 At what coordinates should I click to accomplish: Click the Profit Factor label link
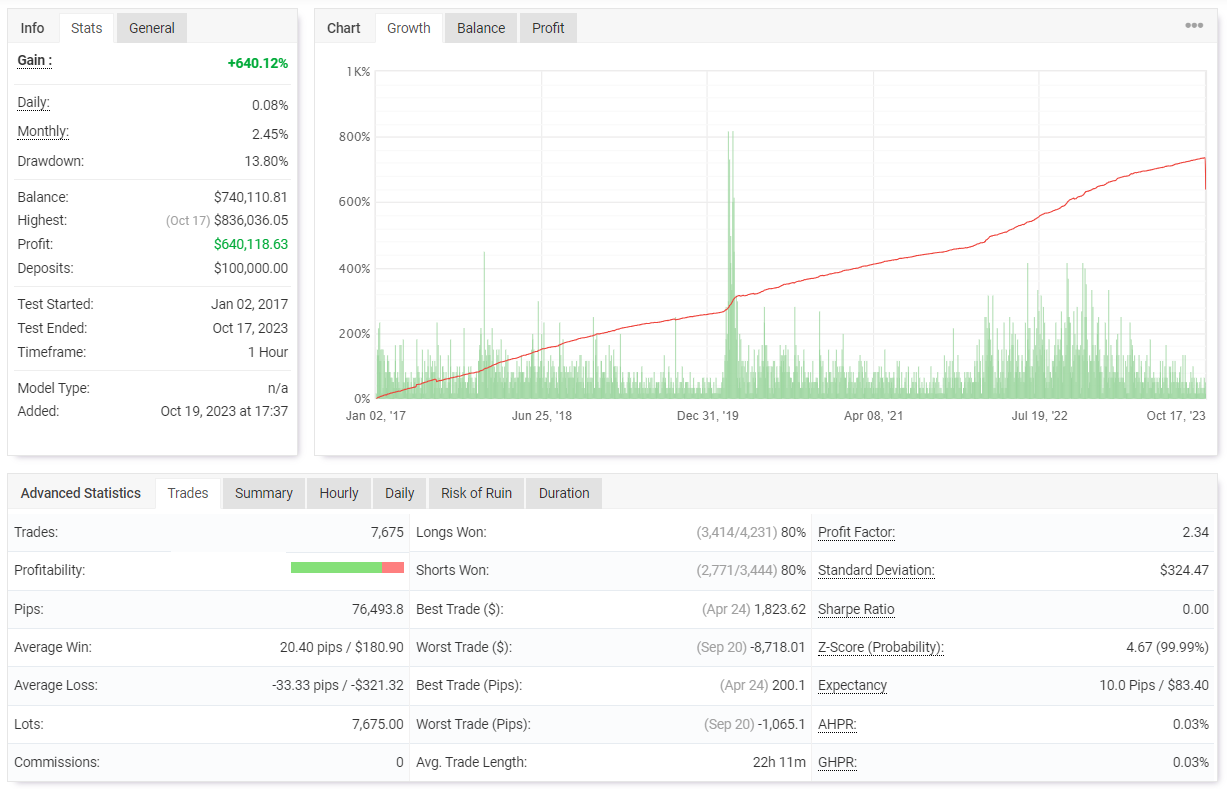(856, 532)
